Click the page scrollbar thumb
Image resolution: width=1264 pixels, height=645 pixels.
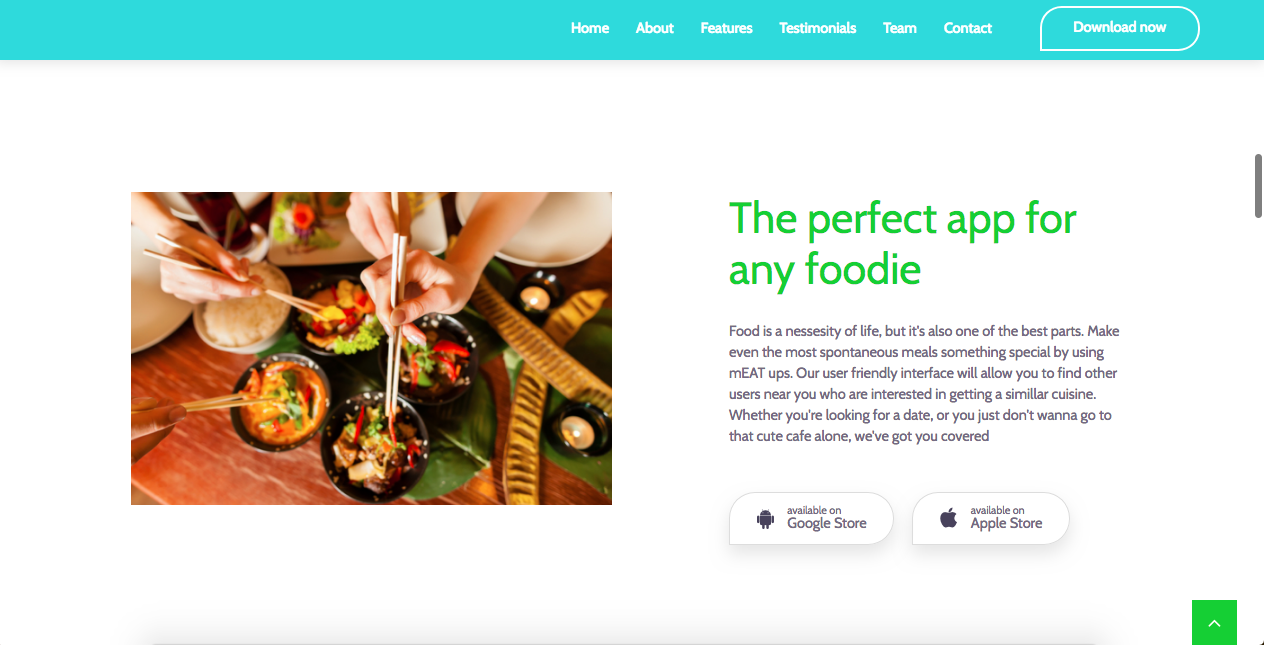pos(1259,185)
